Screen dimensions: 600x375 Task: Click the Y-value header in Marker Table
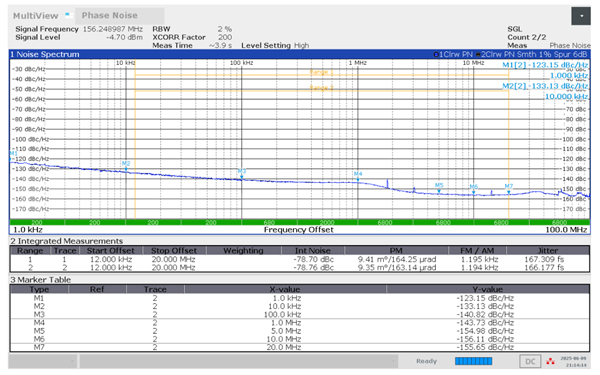pos(488,289)
